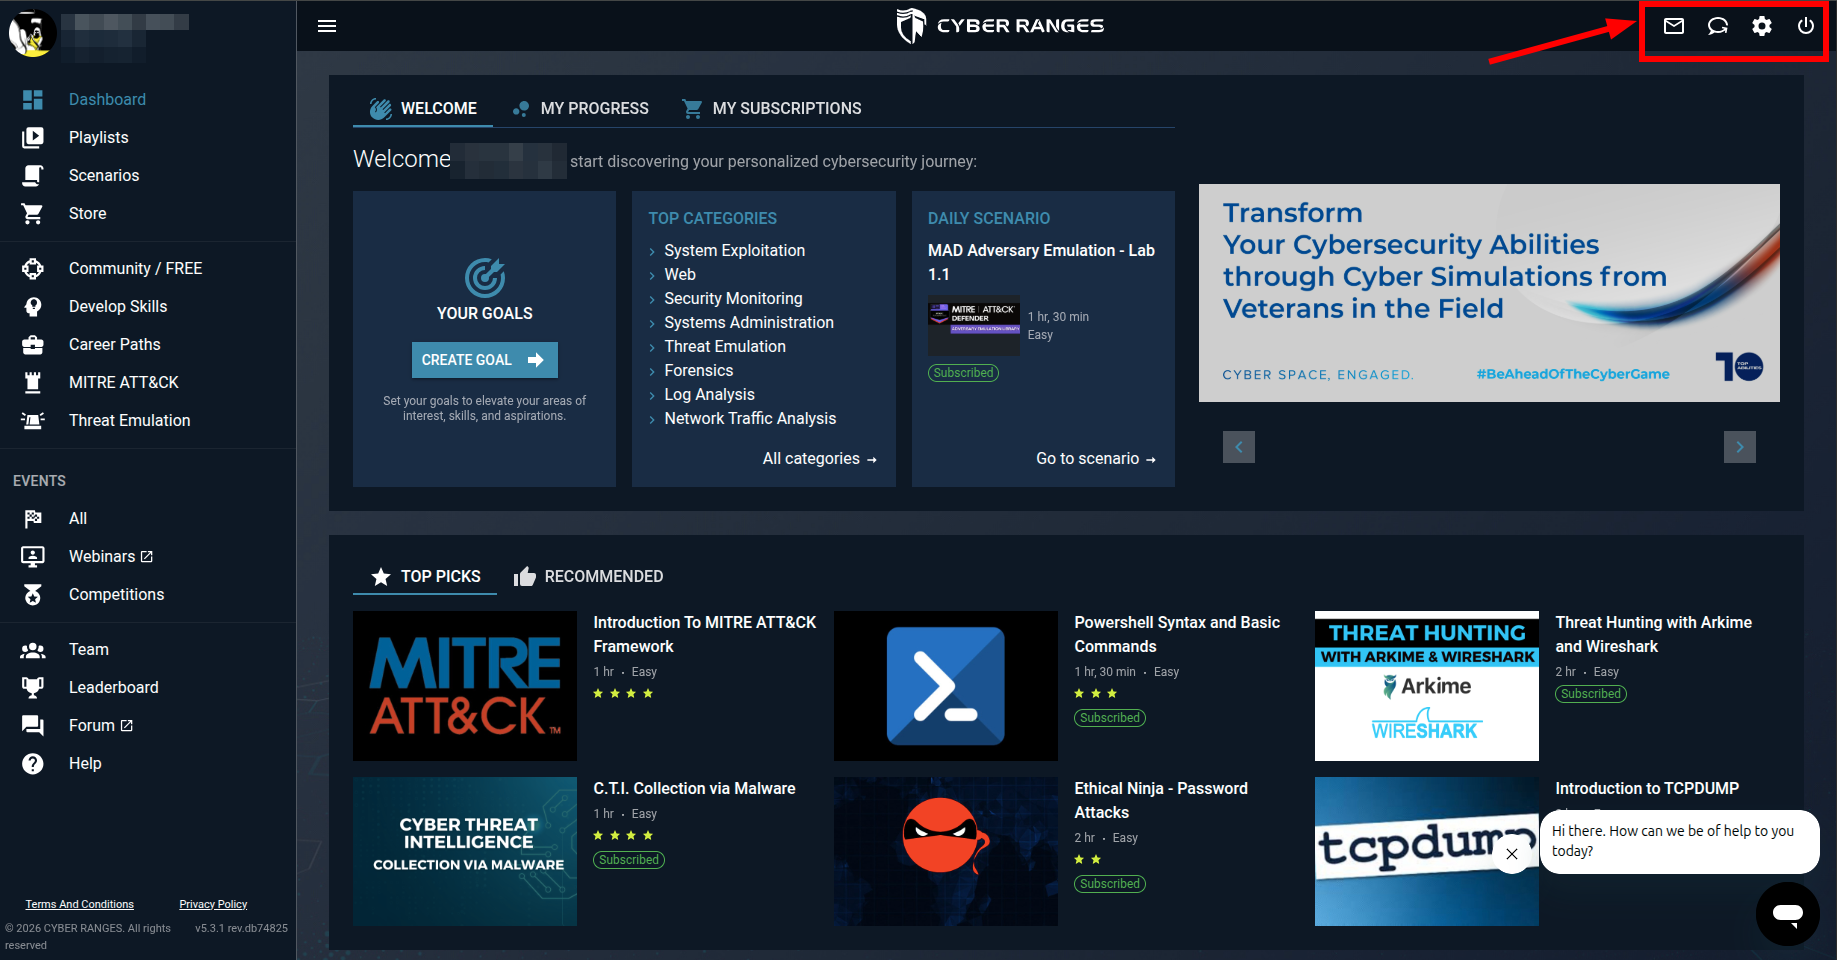This screenshot has width=1837, height=960.
Task: Open the Forensics category
Action: pos(699,371)
